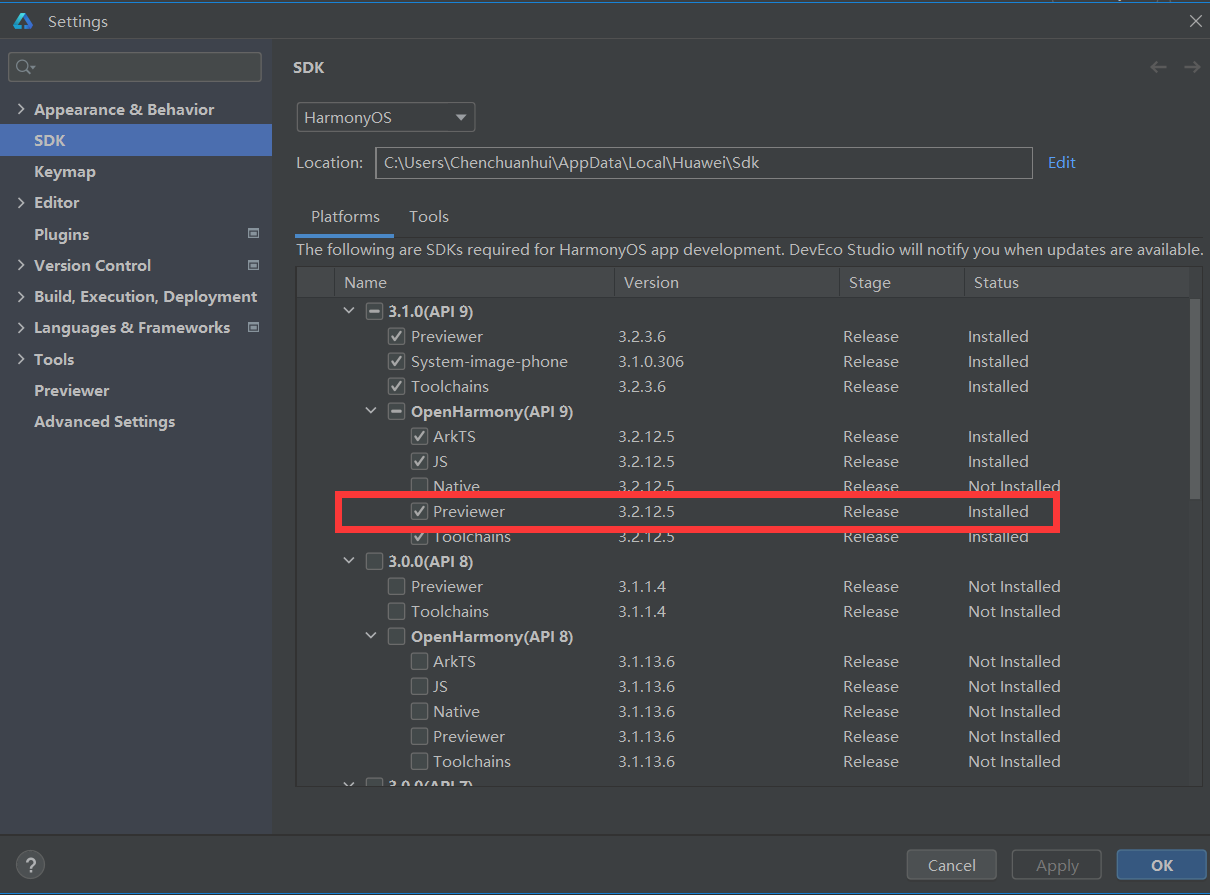The width and height of the screenshot is (1210, 895).
Task: Open help with question mark icon
Action: click(30, 865)
